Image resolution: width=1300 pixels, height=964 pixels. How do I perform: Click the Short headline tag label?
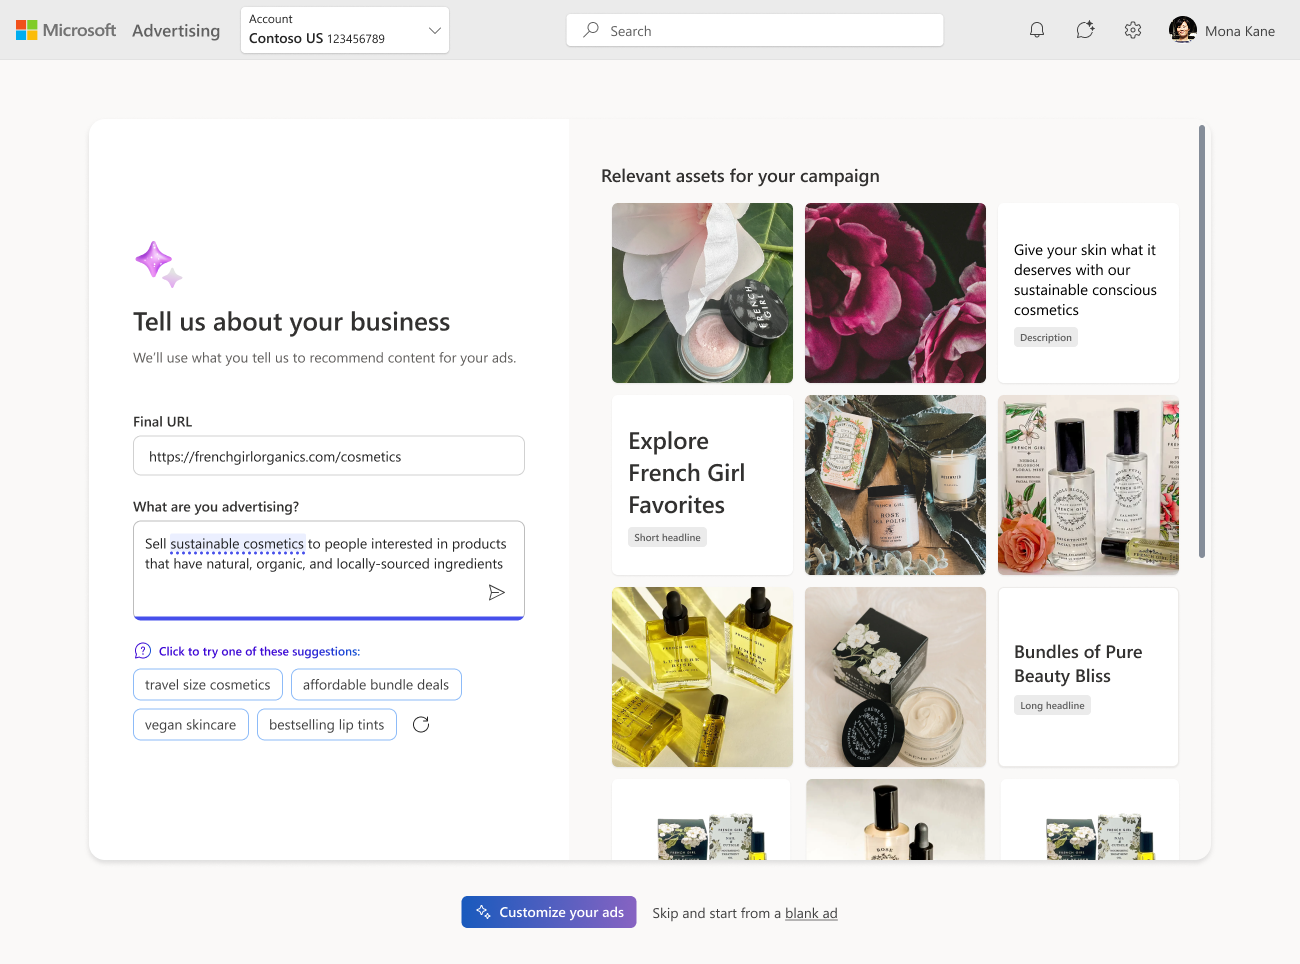(667, 538)
